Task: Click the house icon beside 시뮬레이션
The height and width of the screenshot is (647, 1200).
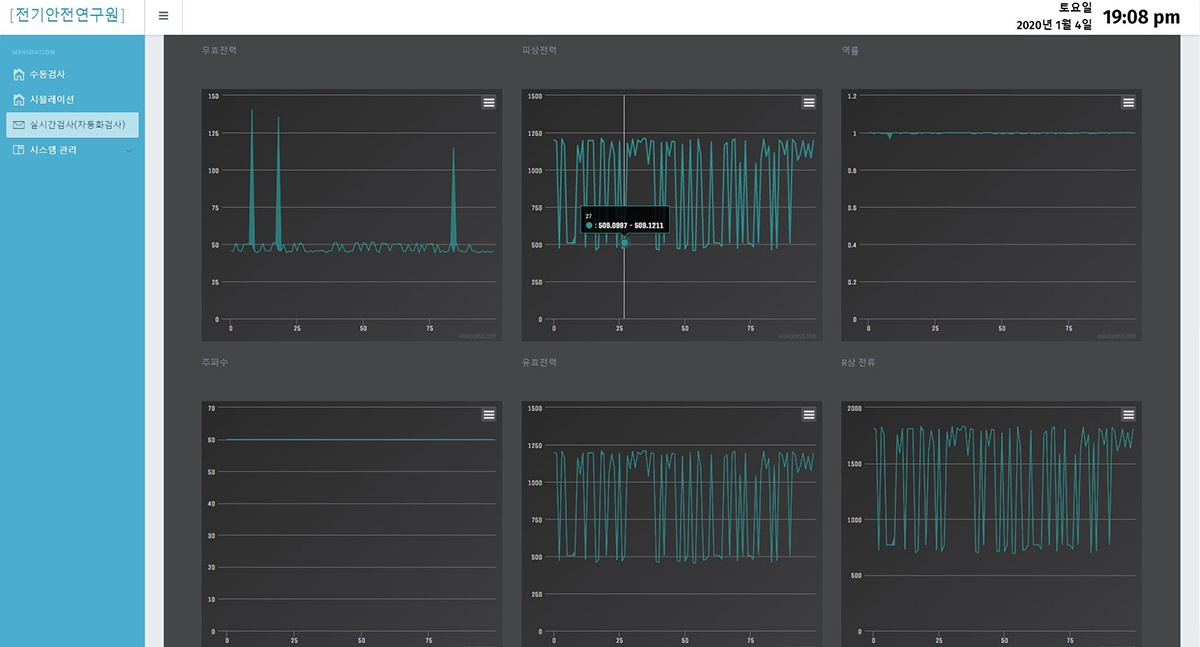Action: [18, 100]
